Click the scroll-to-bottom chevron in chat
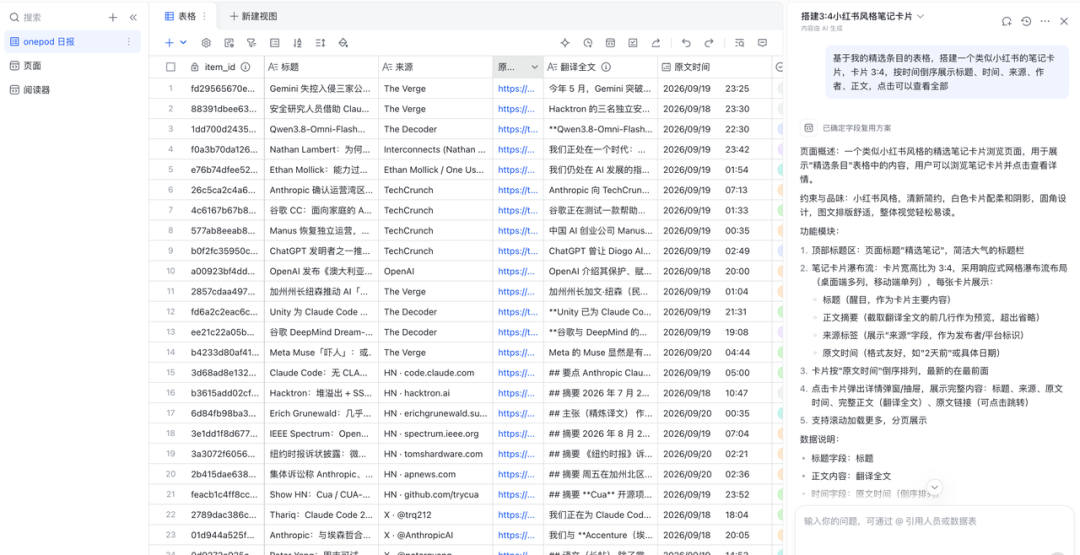1080x555 pixels. pyautogui.click(x=935, y=487)
